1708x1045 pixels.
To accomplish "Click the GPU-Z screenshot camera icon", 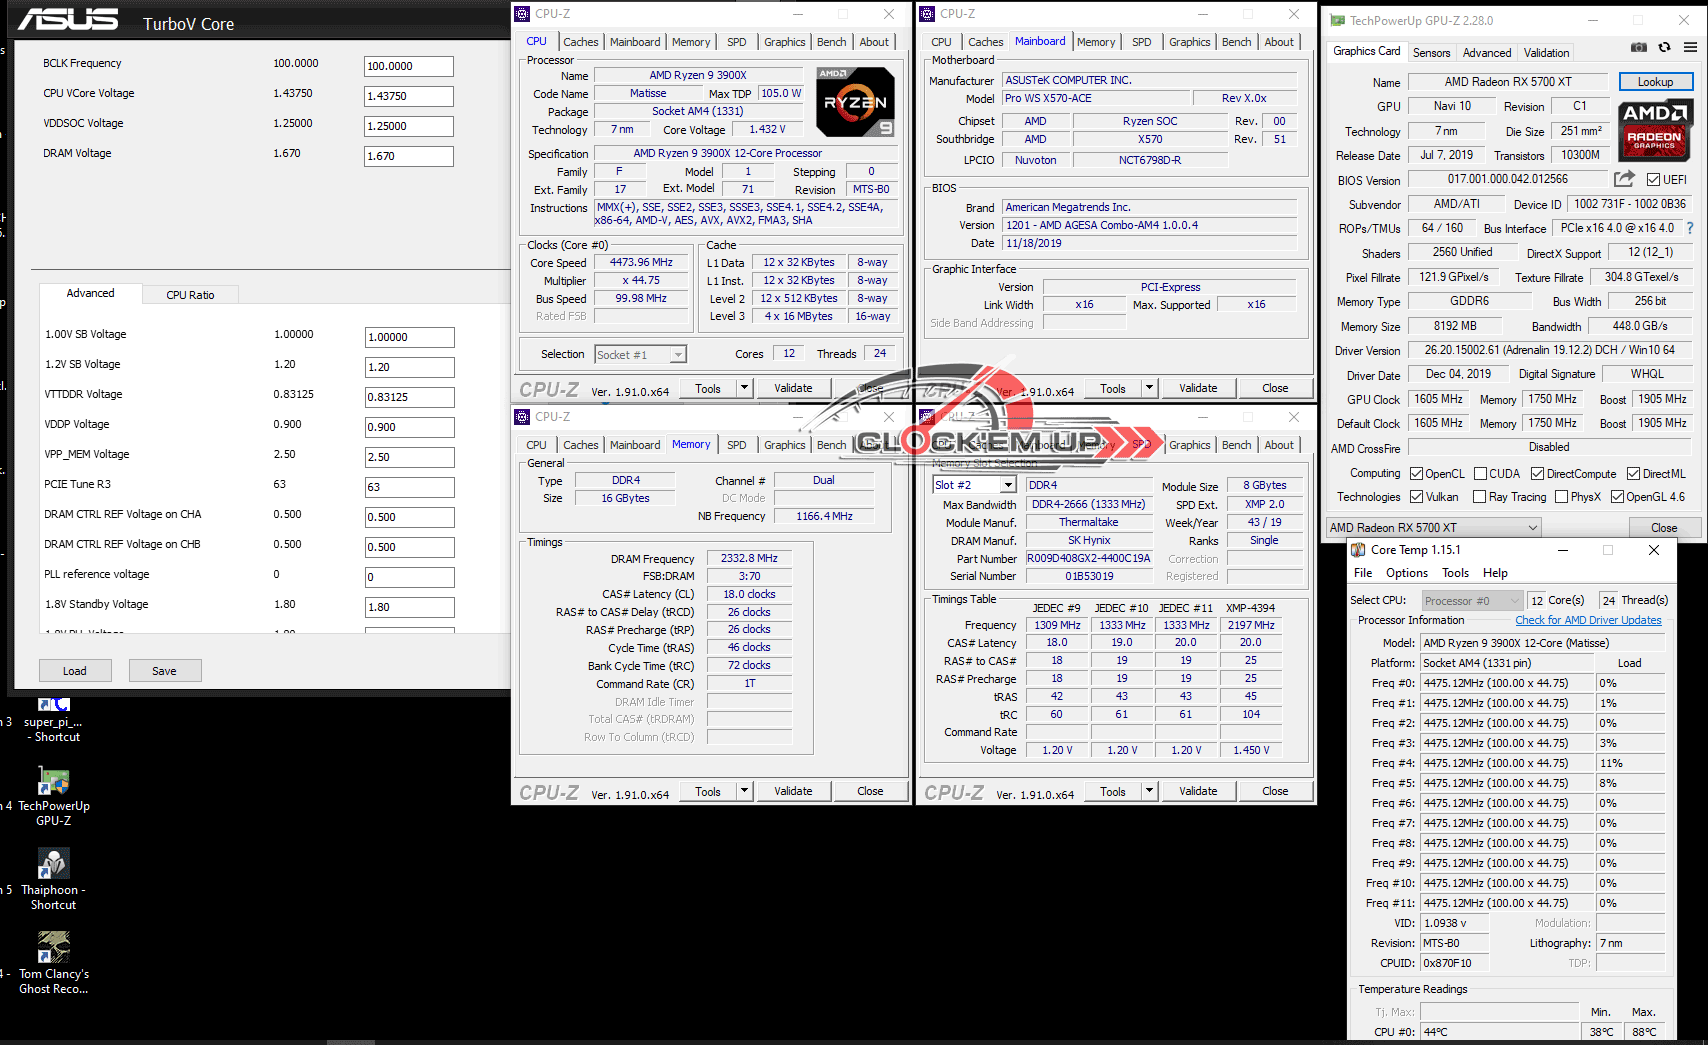I will 1638,47.
